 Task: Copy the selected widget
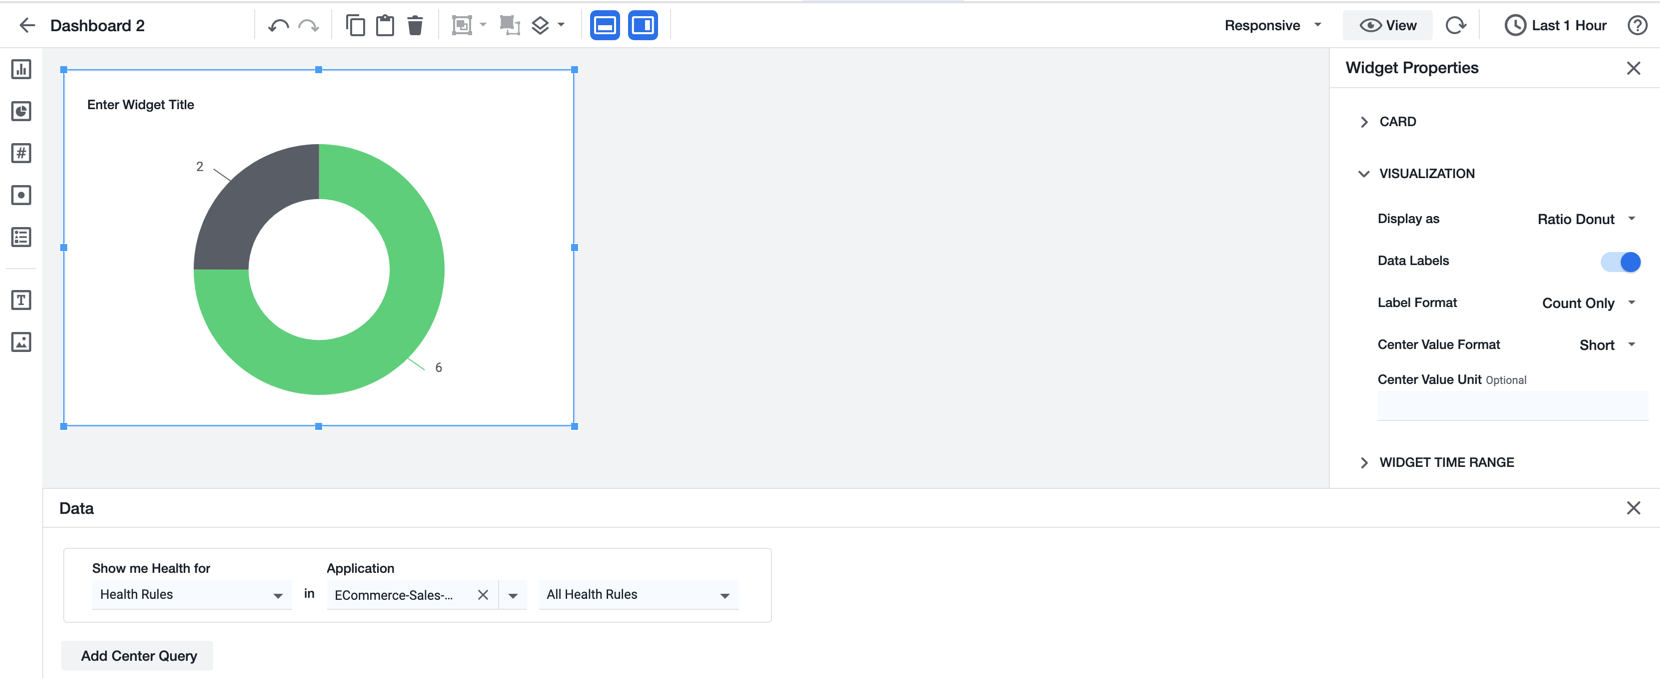pyautogui.click(x=355, y=25)
